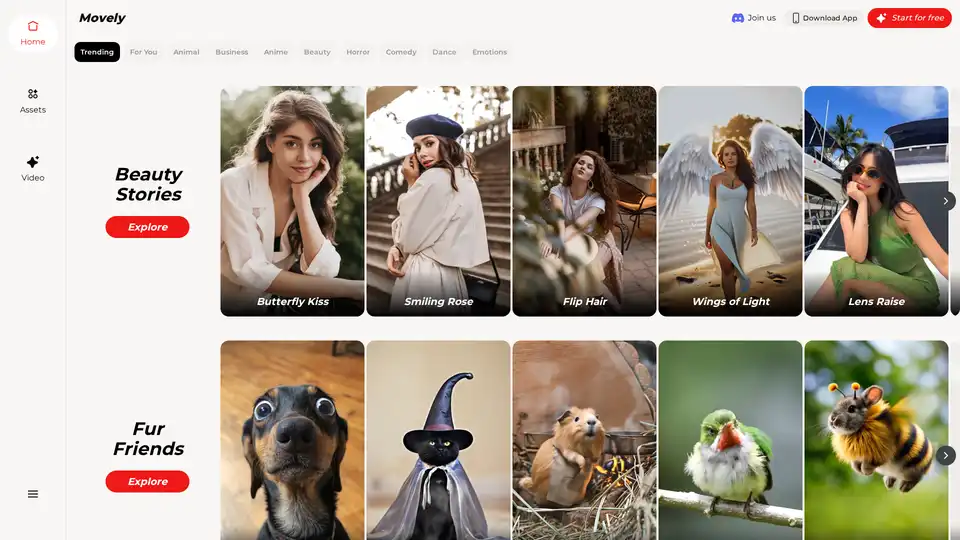Explore the Beauty Stories collection

148,227
